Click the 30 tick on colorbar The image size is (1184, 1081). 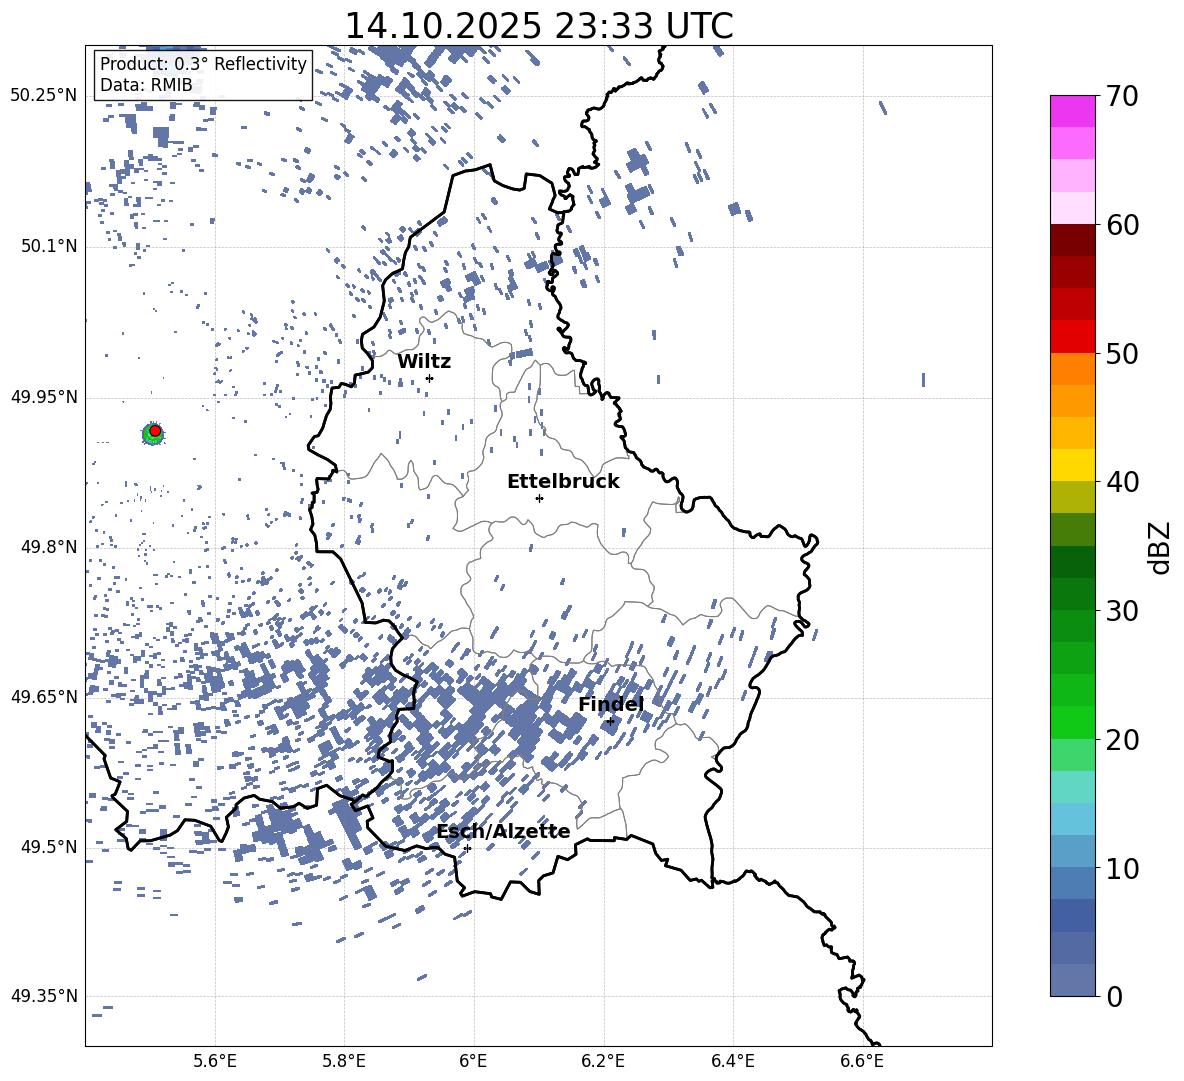[x=1122, y=611]
